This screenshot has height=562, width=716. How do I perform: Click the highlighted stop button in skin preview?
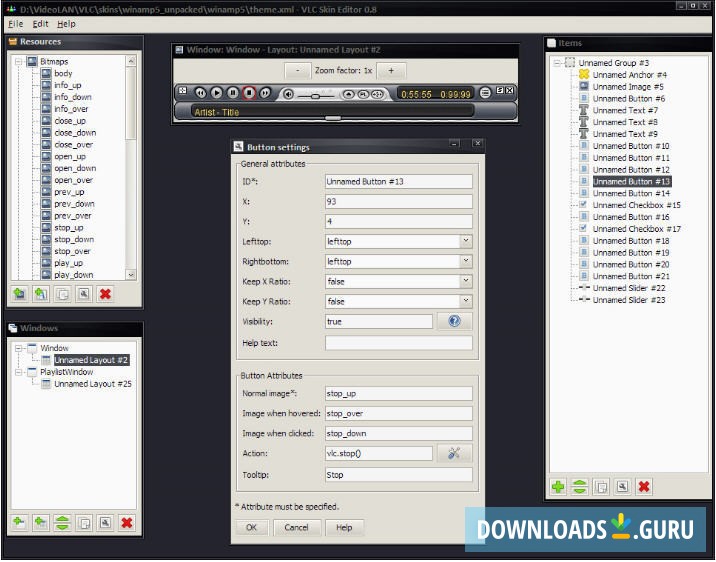tap(249, 93)
